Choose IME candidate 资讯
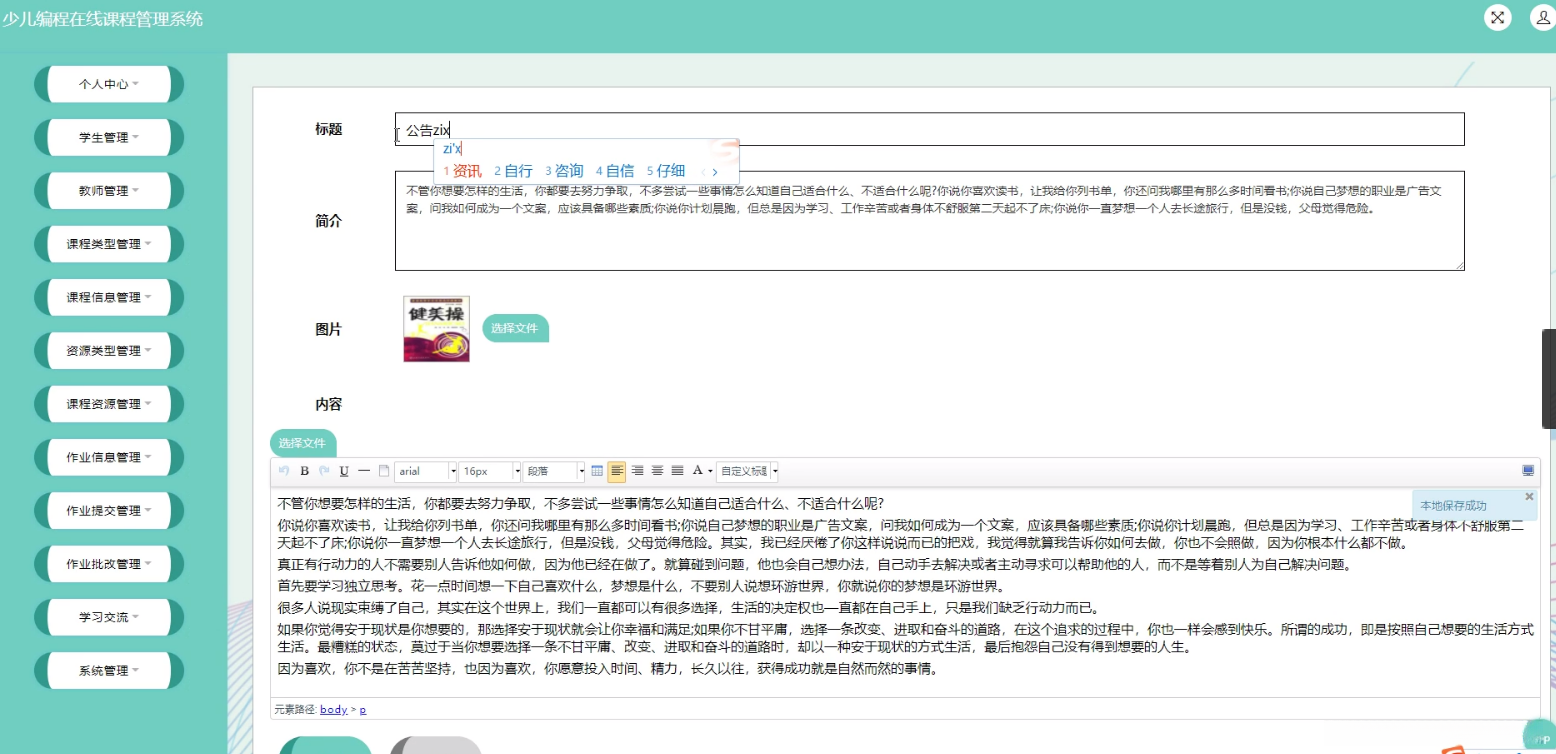This screenshot has height=754, width=1556. 462,171
